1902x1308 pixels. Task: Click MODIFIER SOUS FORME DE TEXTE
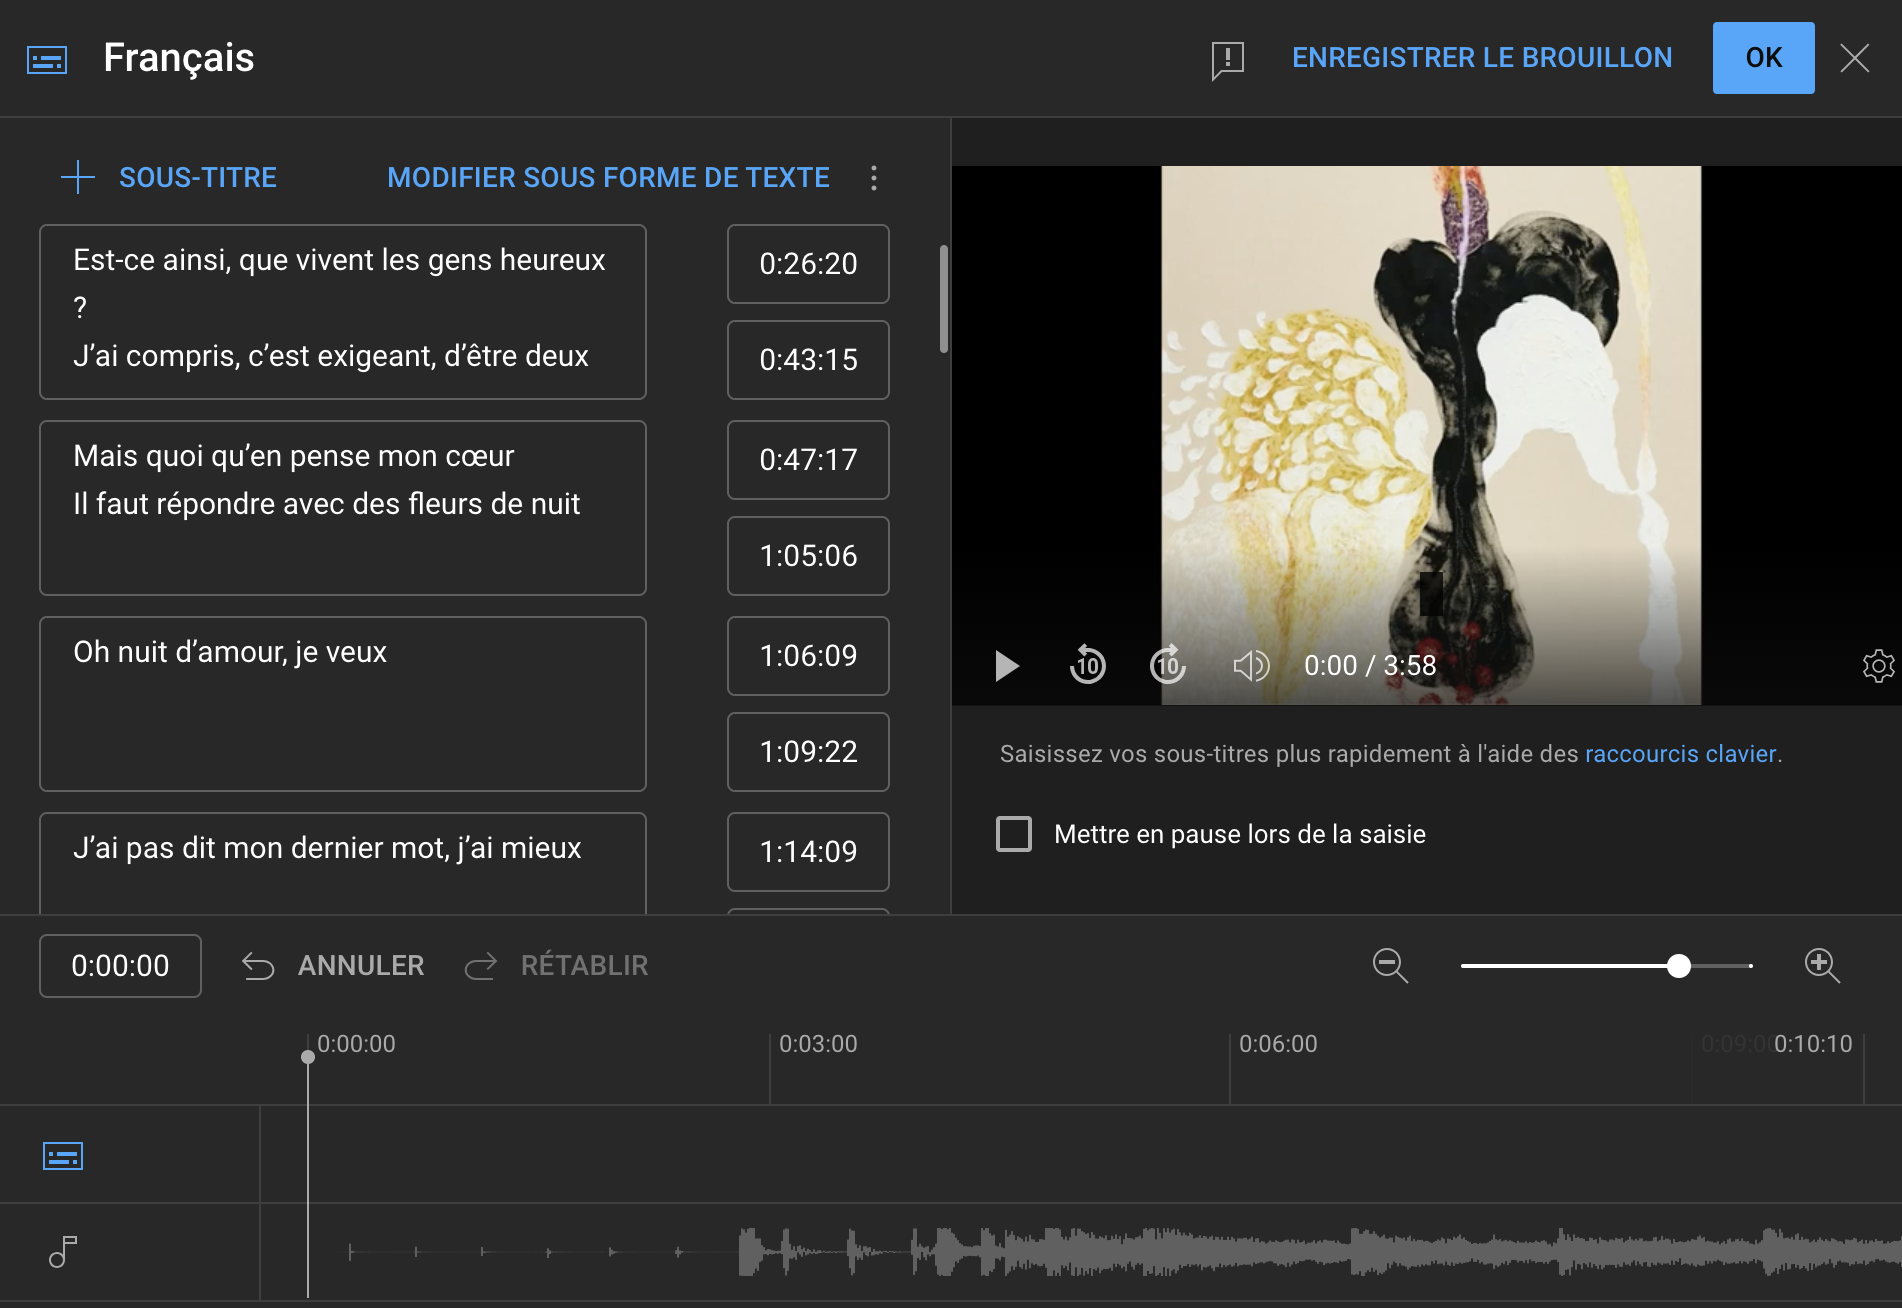(608, 177)
